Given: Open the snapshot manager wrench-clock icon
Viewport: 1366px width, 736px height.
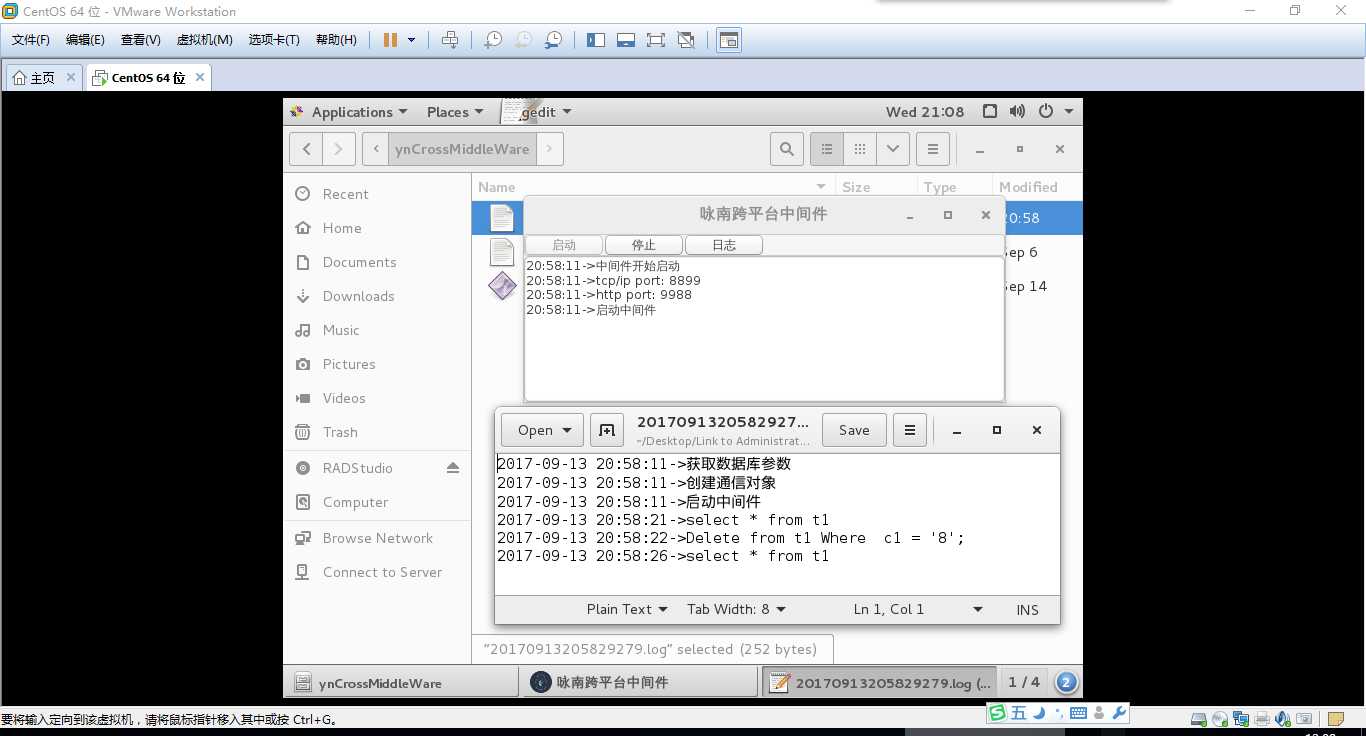Looking at the screenshot, I should tap(554, 40).
